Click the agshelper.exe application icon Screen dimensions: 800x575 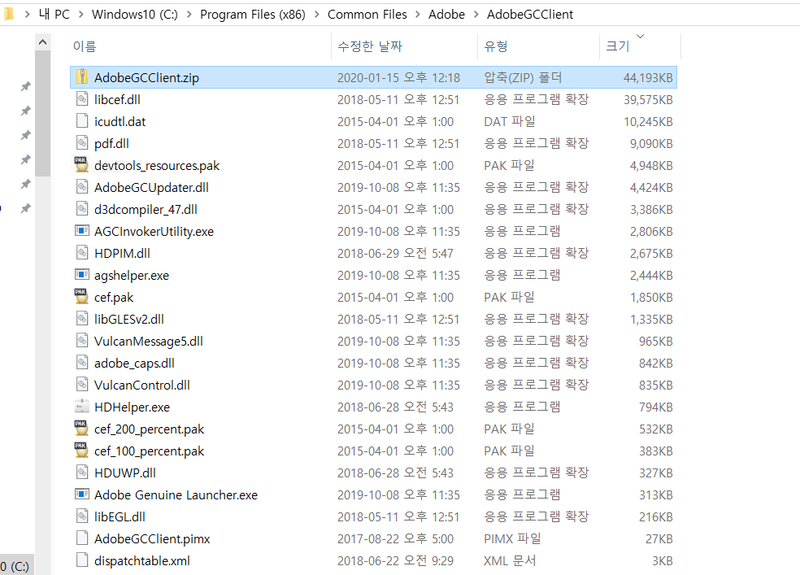pos(82,274)
